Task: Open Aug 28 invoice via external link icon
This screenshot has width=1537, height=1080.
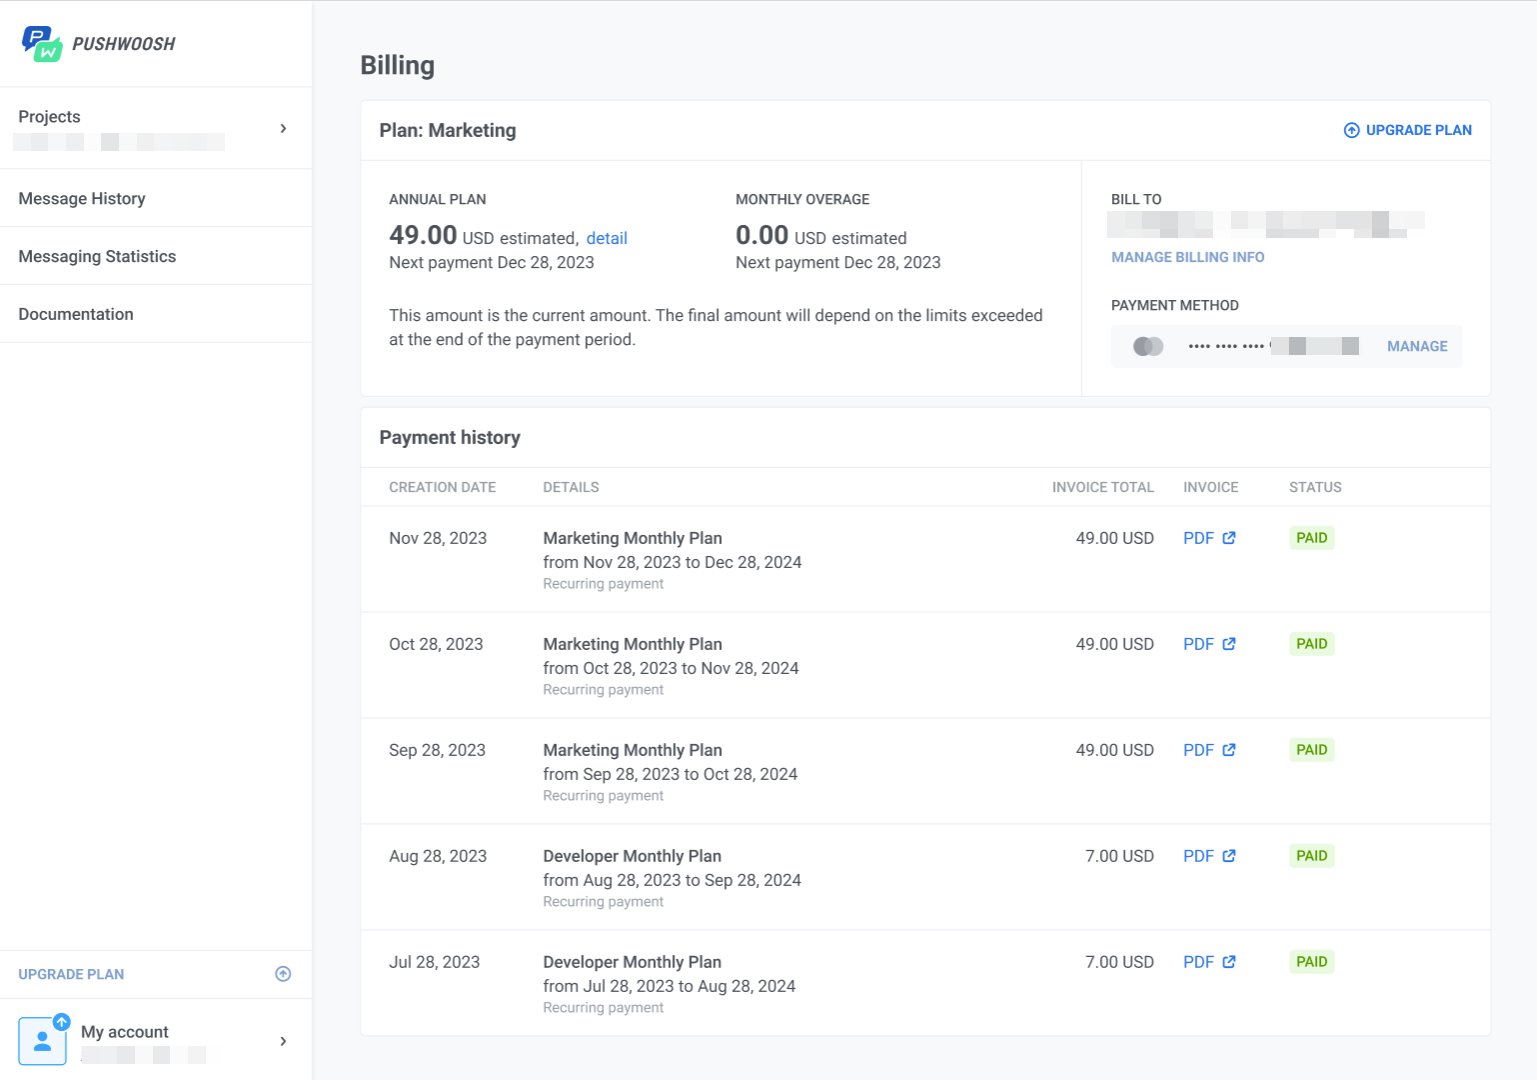Action: (1229, 855)
